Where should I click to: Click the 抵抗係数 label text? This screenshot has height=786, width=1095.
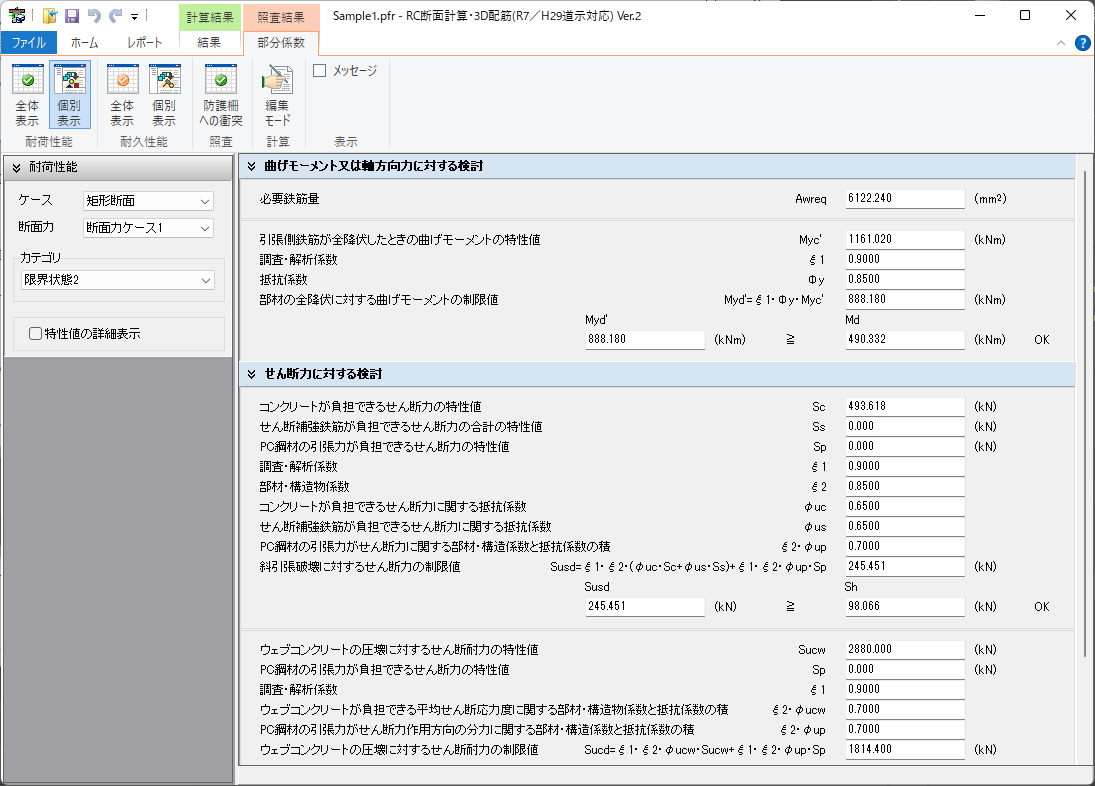click(x=284, y=279)
